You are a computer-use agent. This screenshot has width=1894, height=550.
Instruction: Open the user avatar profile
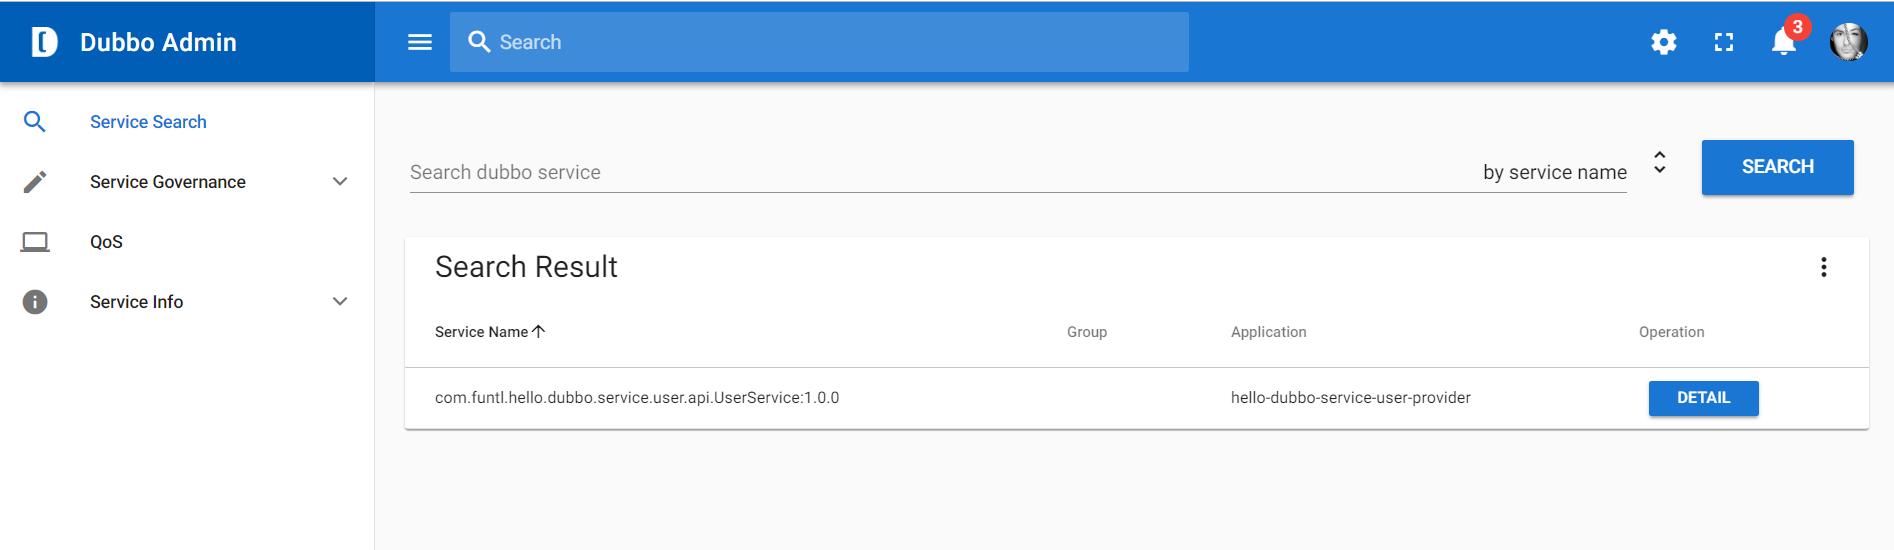coord(1849,42)
